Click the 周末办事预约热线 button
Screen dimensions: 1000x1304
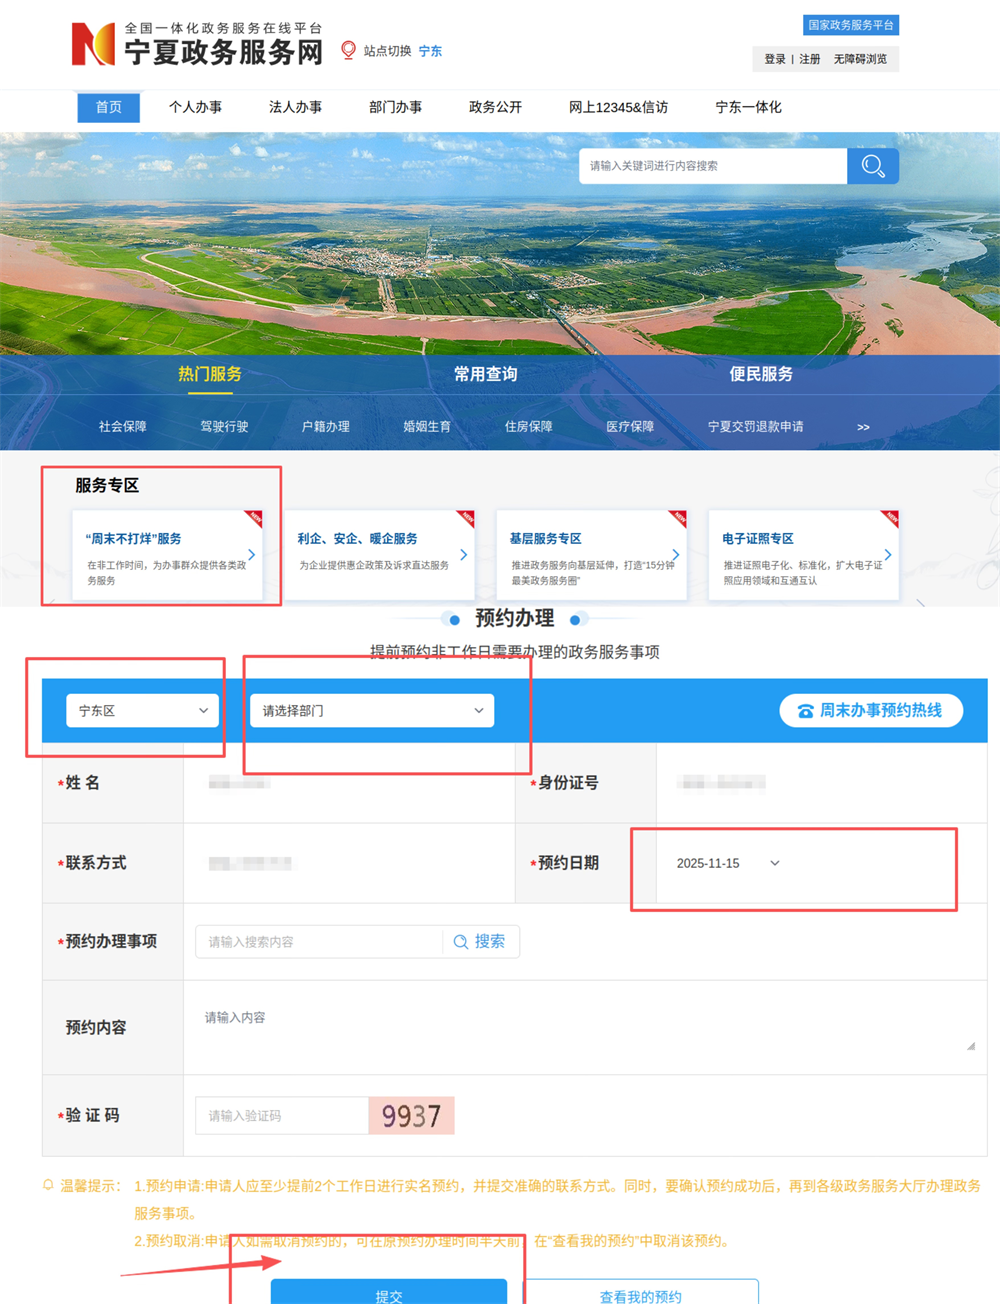point(870,710)
